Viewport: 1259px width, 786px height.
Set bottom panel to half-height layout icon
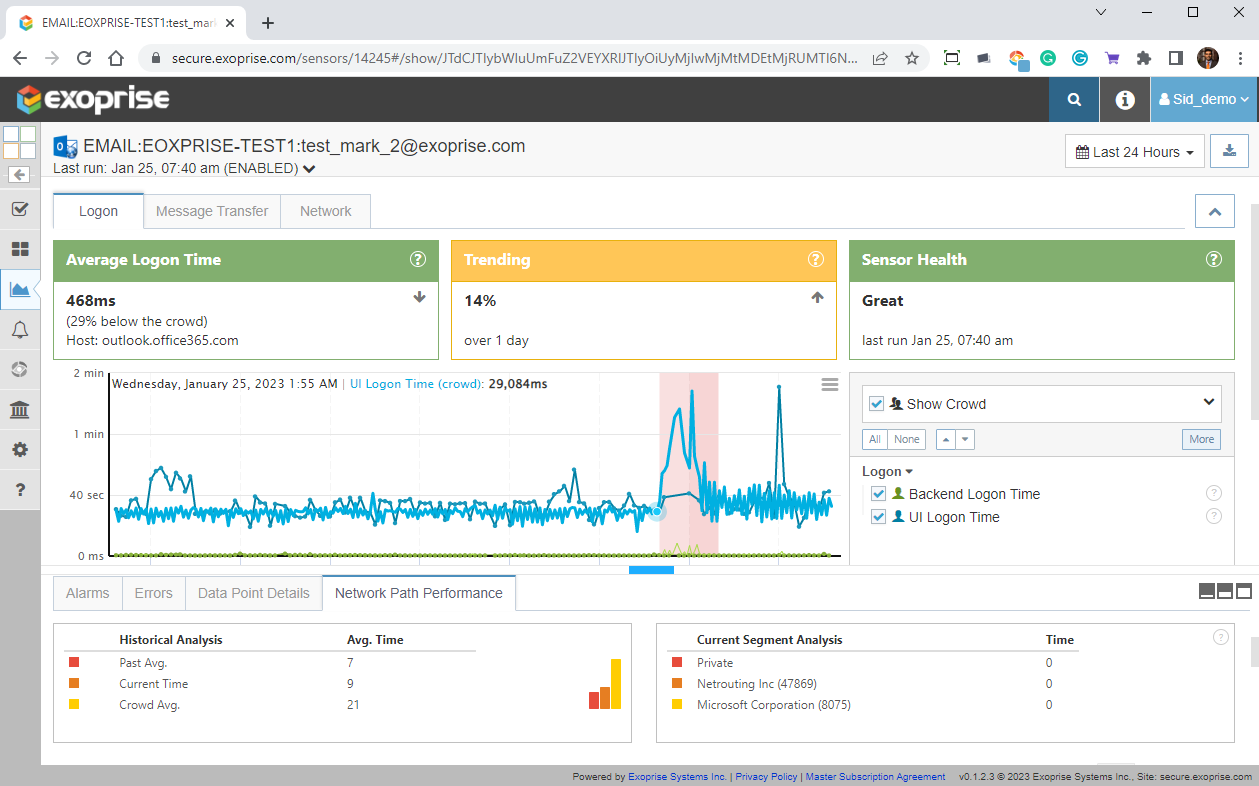(1225, 591)
